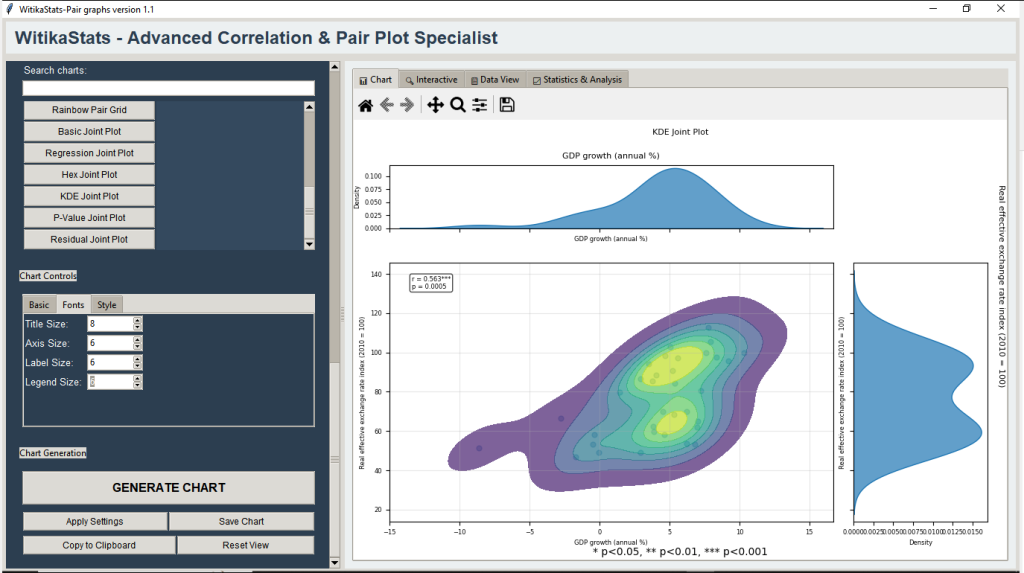Focus the Search charts input field
The width and height of the screenshot is (1024, 573).
(x=168, y=88)
